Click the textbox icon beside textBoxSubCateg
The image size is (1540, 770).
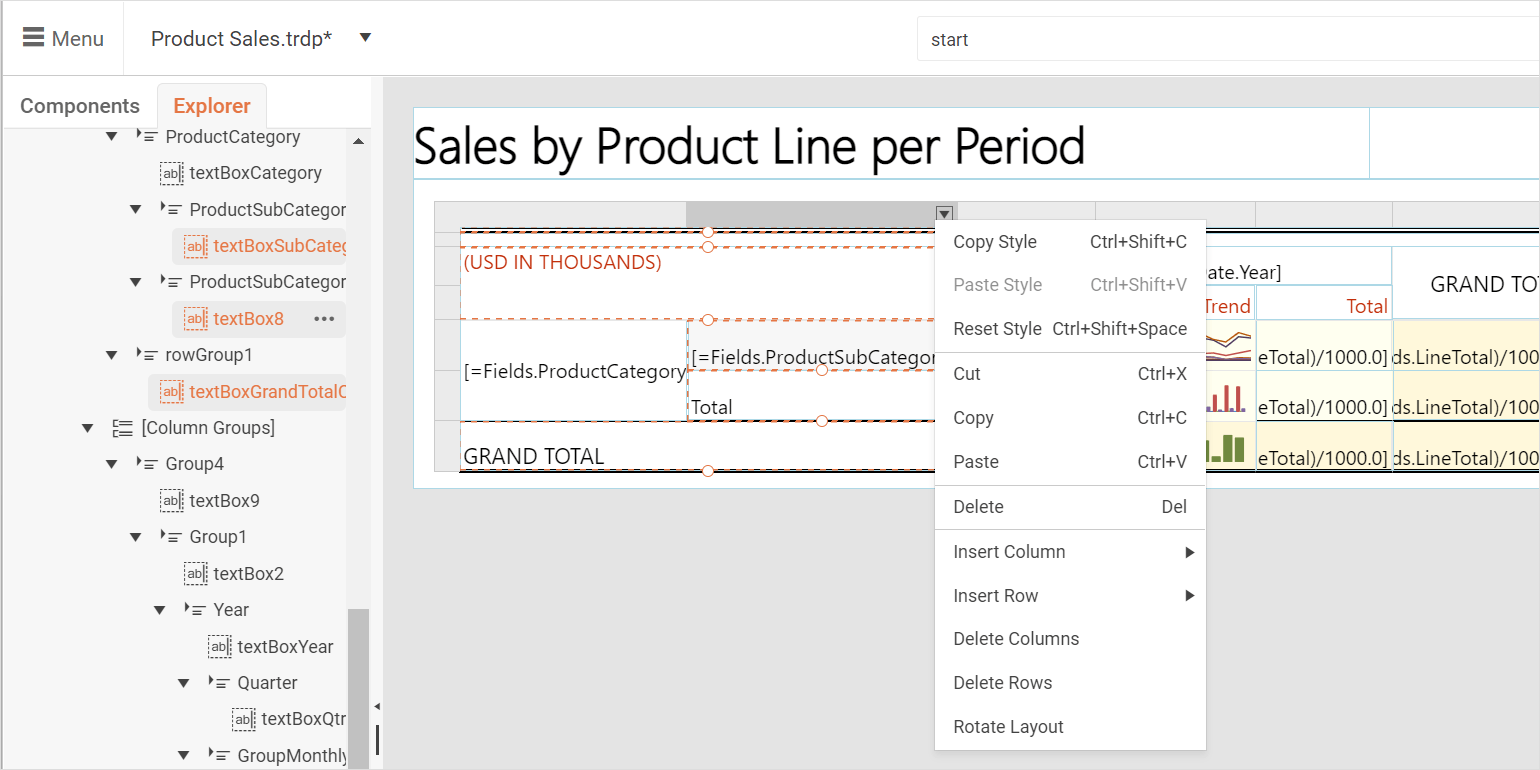196,246
